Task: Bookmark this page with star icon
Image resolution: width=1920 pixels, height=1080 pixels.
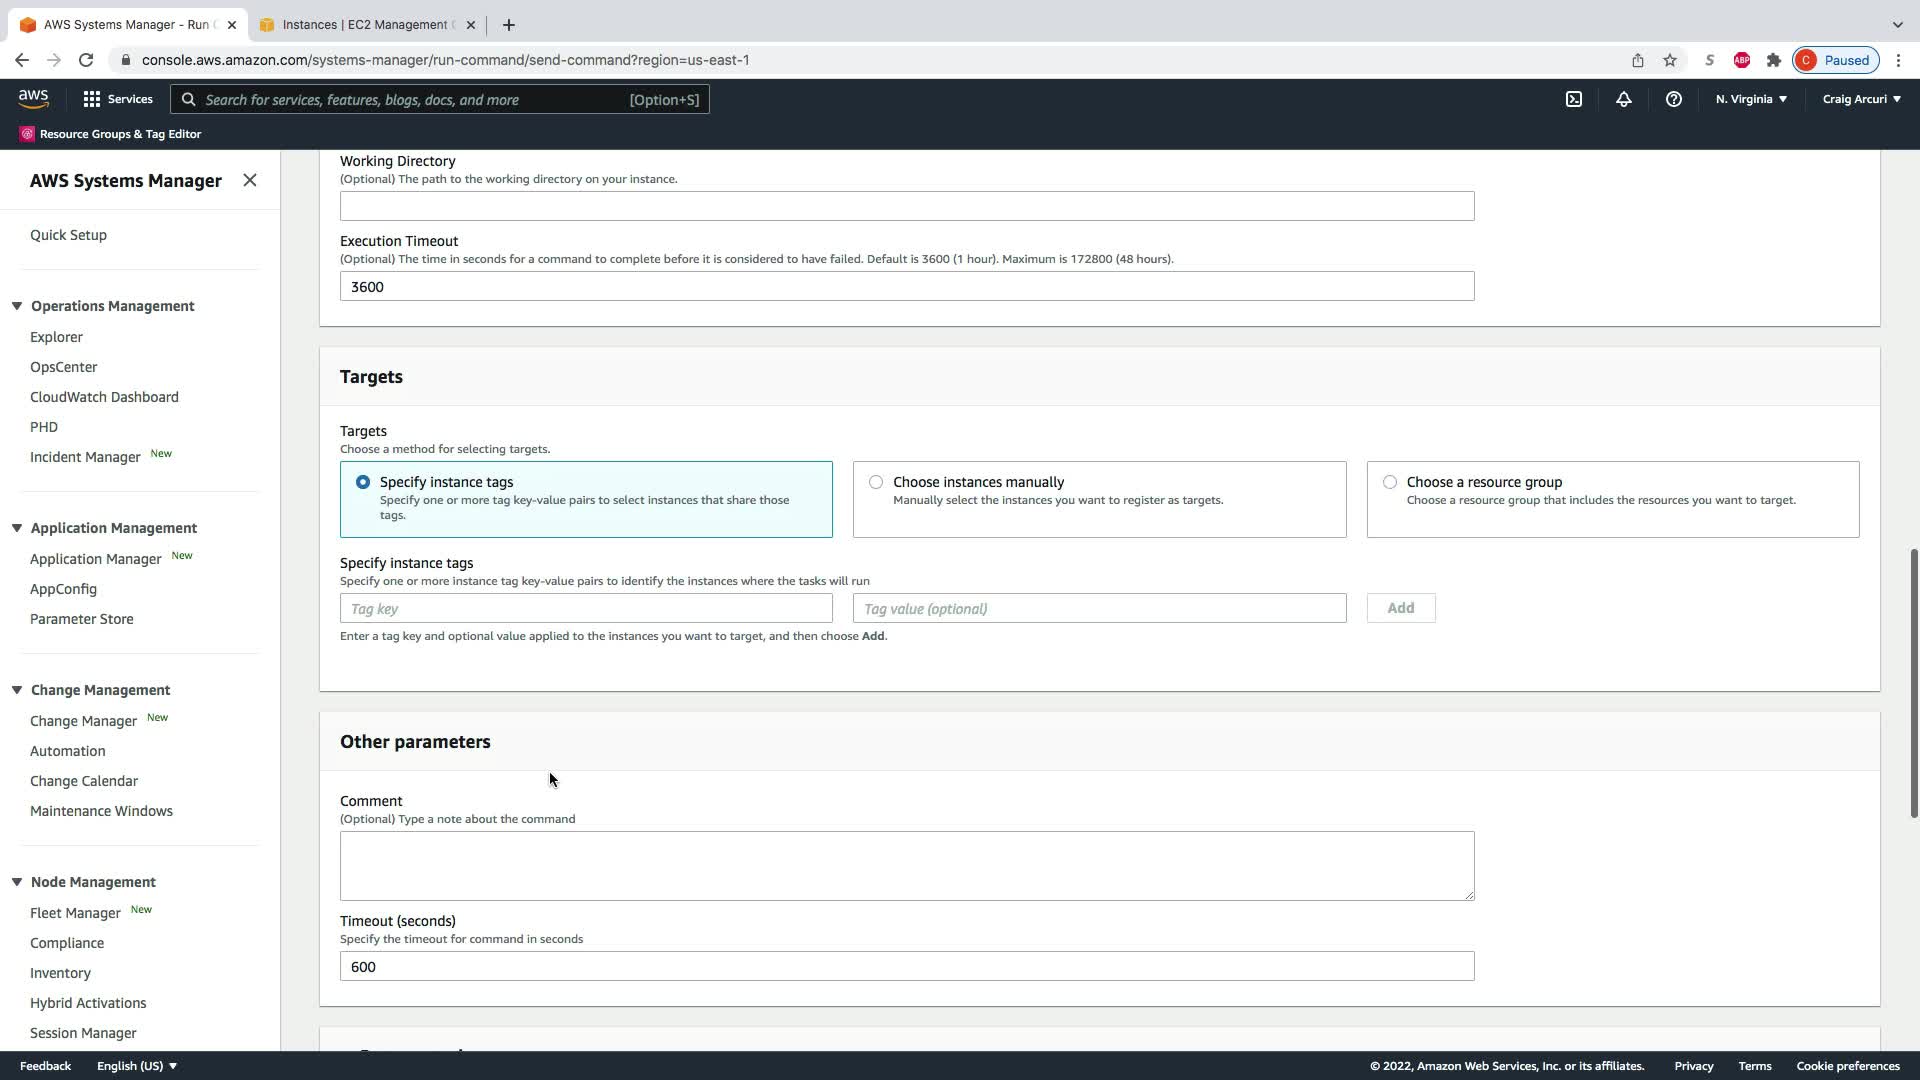Action: tap(1669, 60)
